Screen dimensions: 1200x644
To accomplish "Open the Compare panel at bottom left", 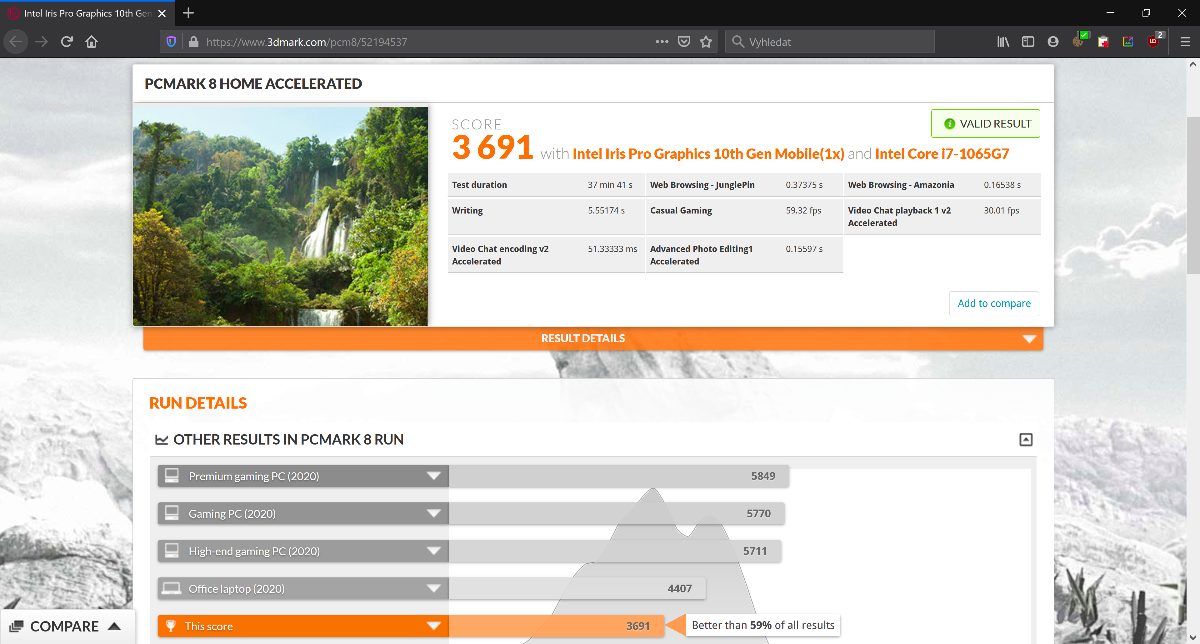I will click(x=66, y=626).
